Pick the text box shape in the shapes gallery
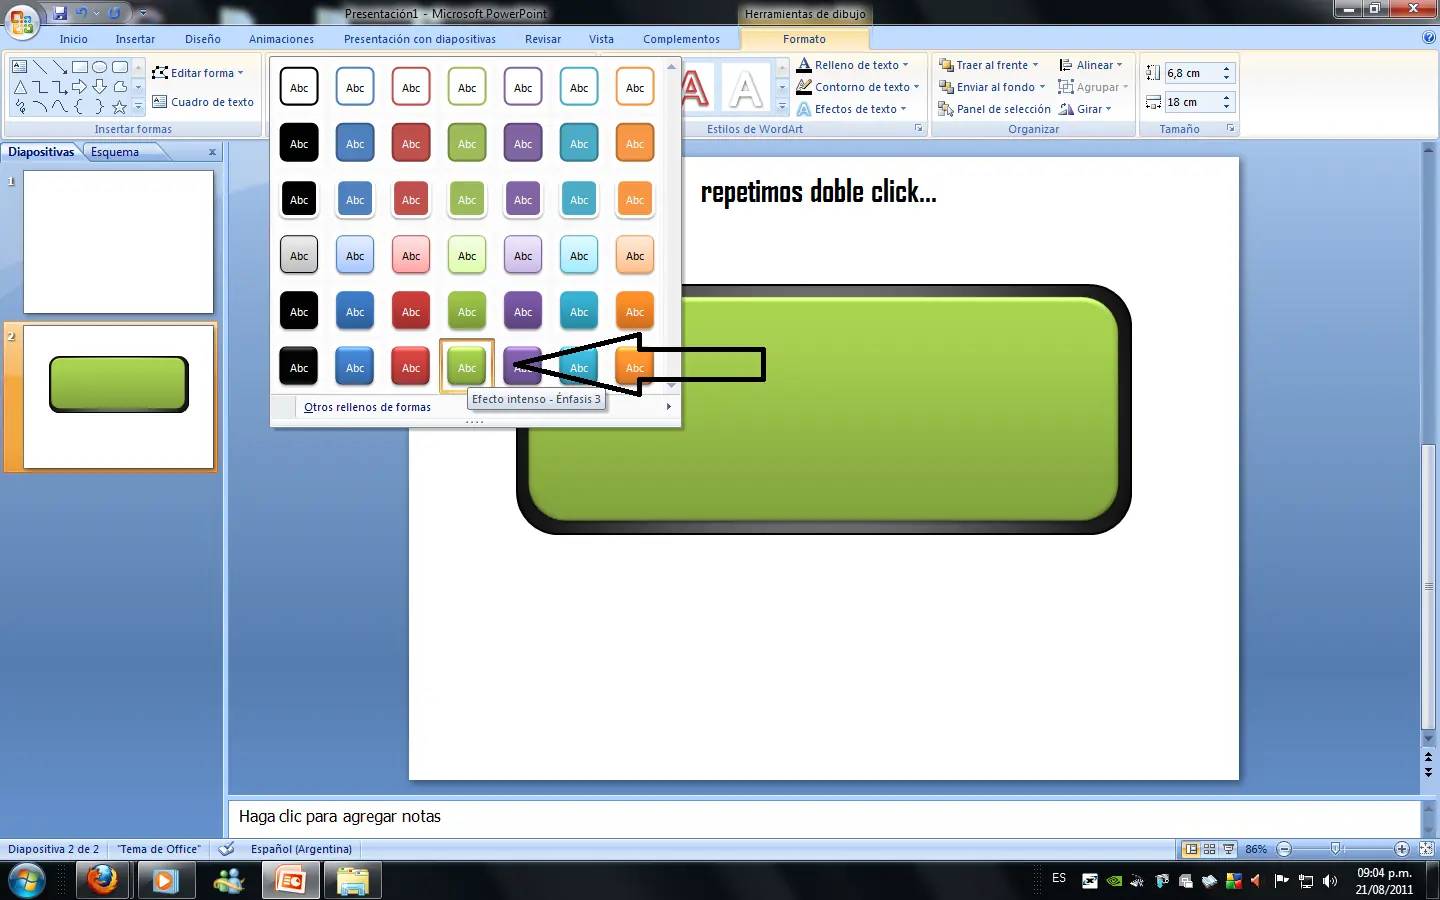The height and width of the screenshot is (900, 1440). pos(20,67)
